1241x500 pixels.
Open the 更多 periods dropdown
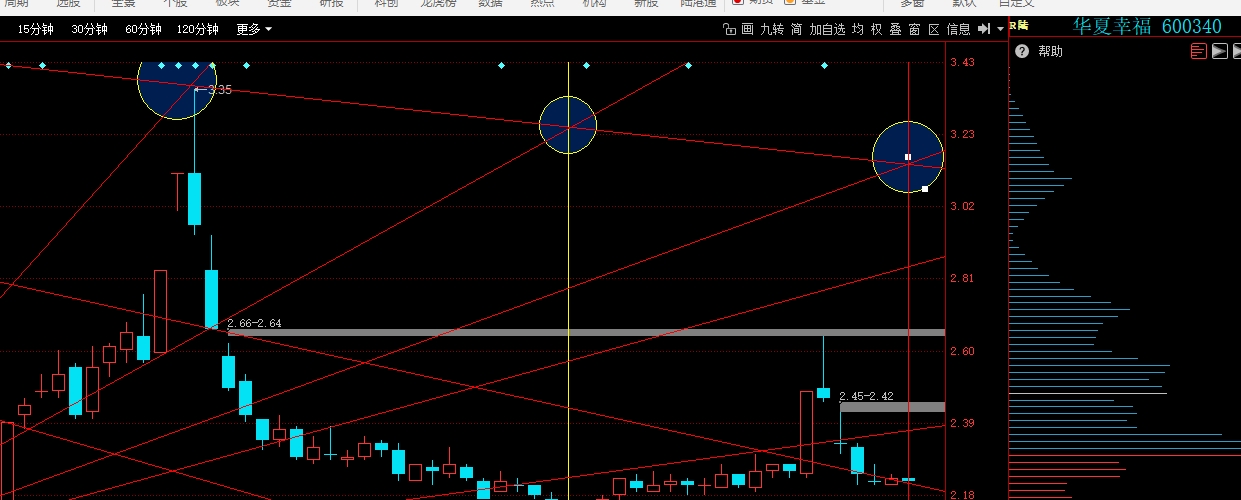254,29
